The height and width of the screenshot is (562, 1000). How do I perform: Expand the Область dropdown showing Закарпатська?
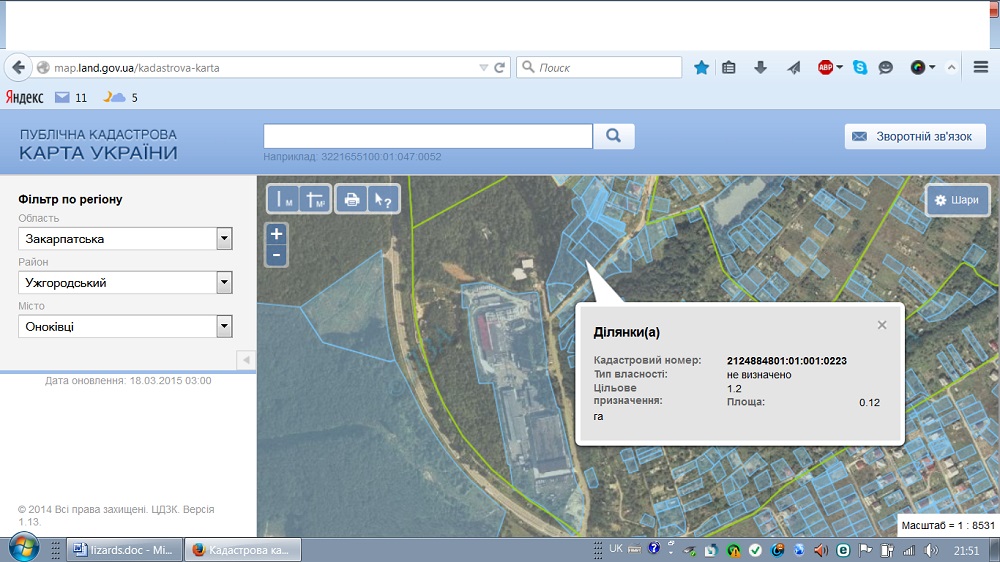pyautogui.click(x=225, y=239)
